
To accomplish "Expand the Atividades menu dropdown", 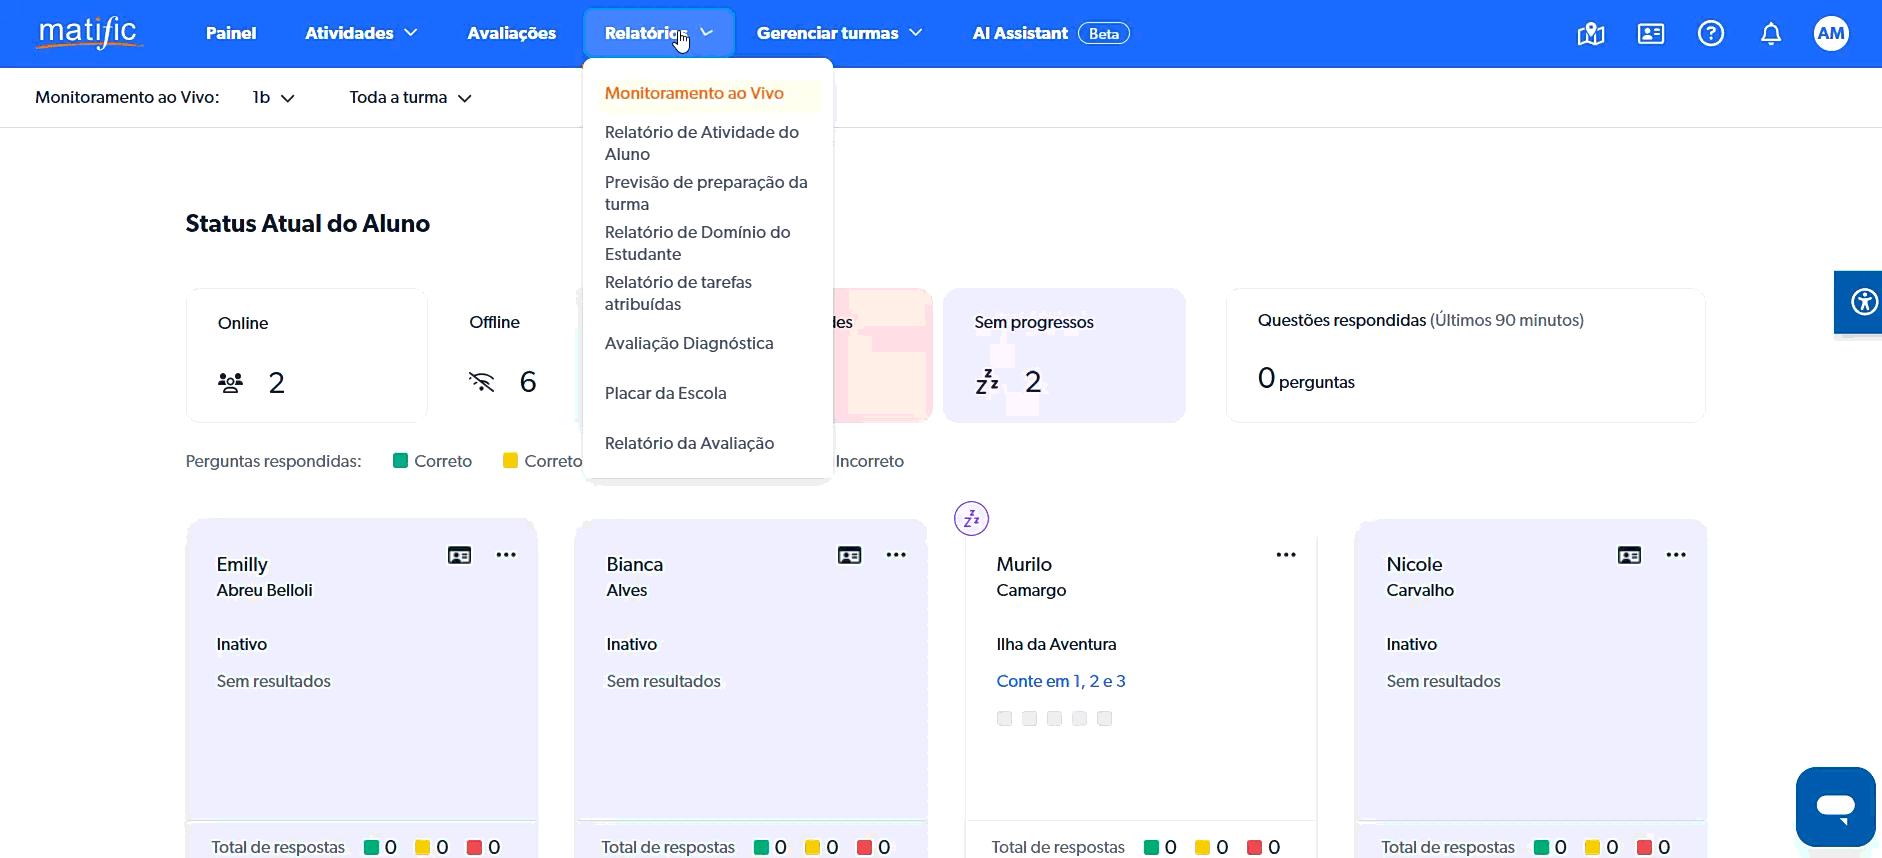I will coord(361,34).
